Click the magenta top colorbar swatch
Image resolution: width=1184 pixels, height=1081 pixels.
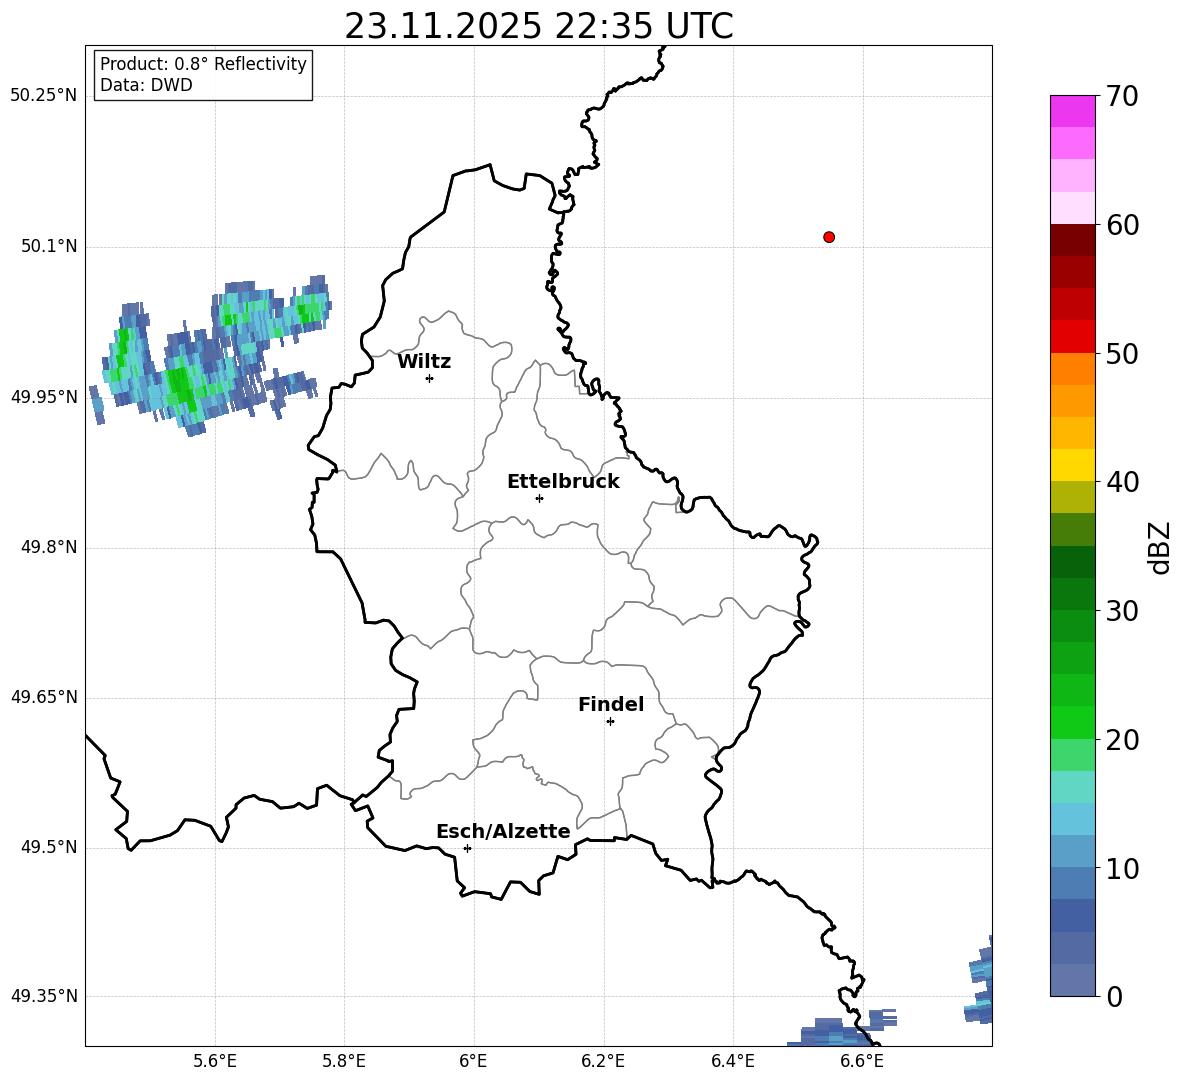pyautogui.click(x=1073, y=111)
